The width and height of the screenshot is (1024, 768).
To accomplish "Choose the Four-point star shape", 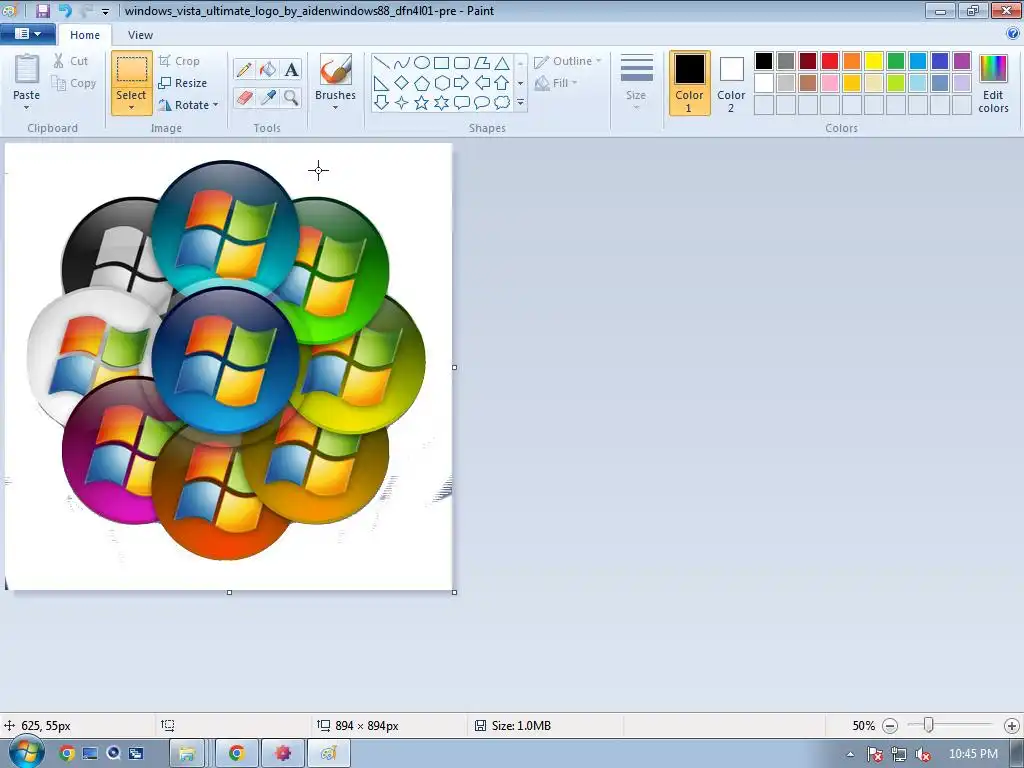I will click(x=402, y=103).
